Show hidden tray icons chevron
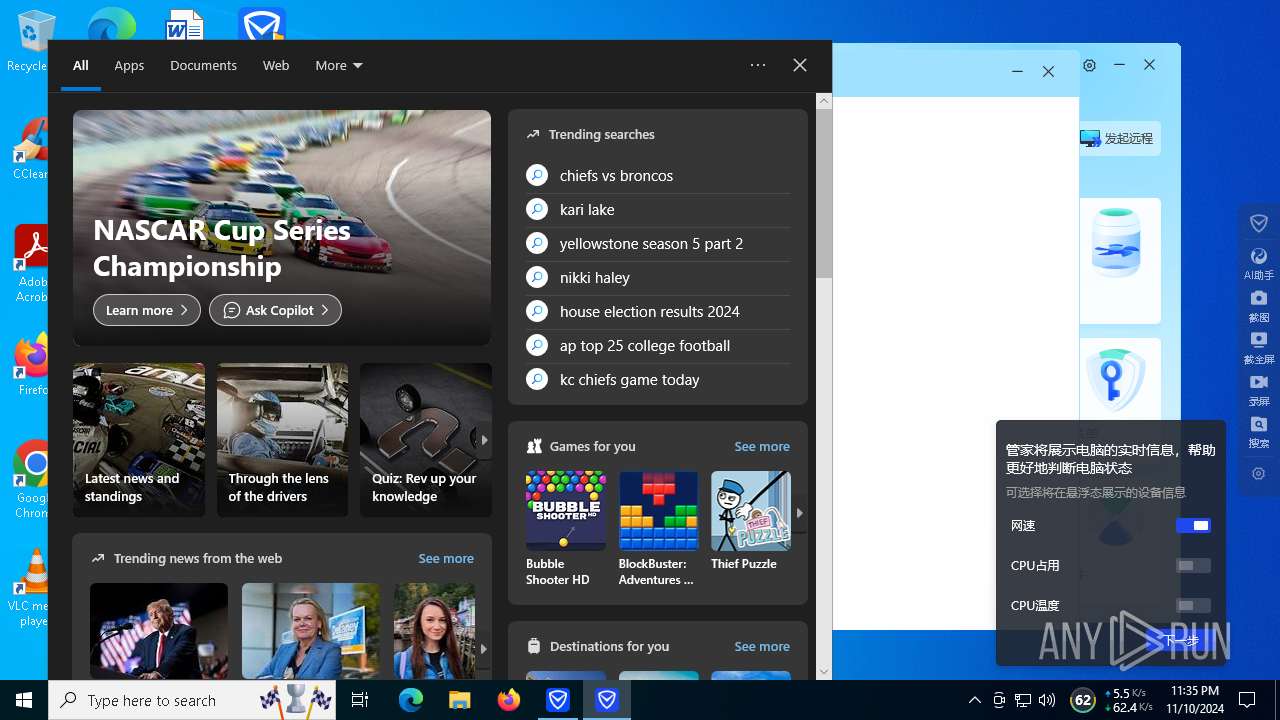Screen dimensions: 1280x720 [975, 700]
